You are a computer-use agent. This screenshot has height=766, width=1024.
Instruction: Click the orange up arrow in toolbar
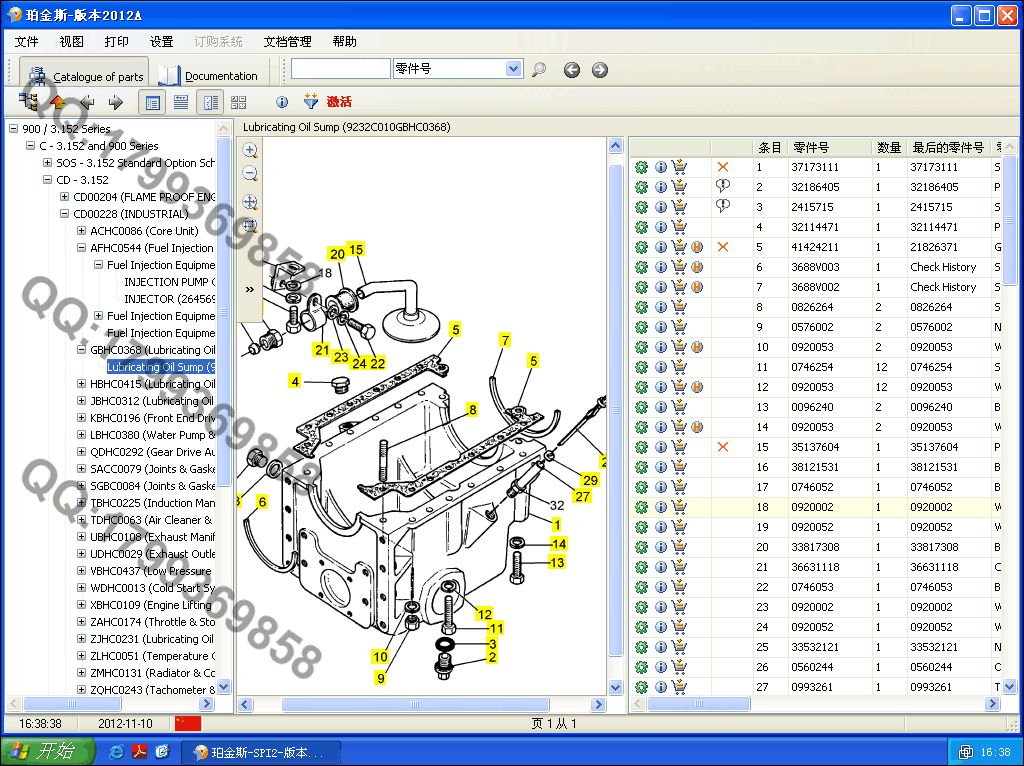coord(58,102)
